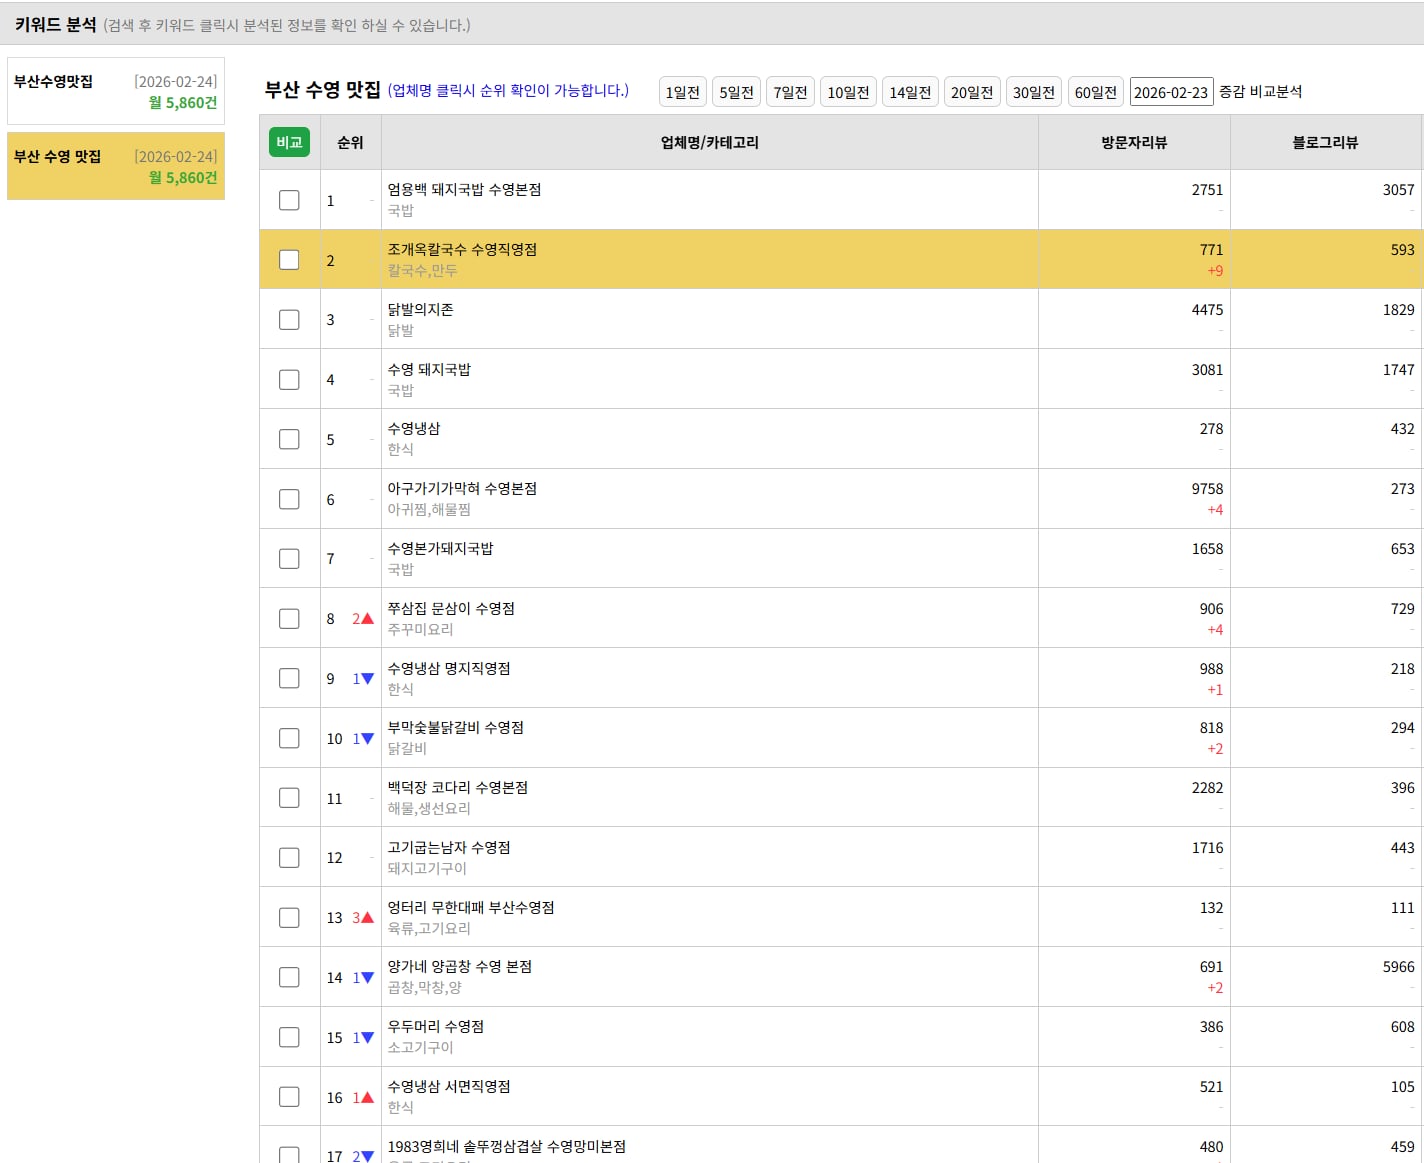1424x1163 pixels.
Task: Switch to the 7일전 comparison range
Action: 790,92
